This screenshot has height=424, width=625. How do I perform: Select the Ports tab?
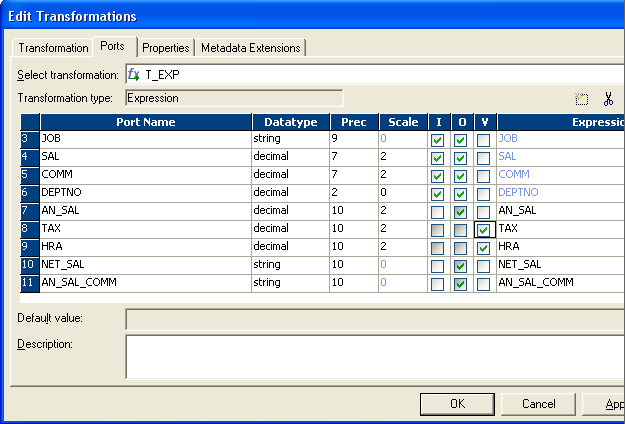tap(113, 46)
